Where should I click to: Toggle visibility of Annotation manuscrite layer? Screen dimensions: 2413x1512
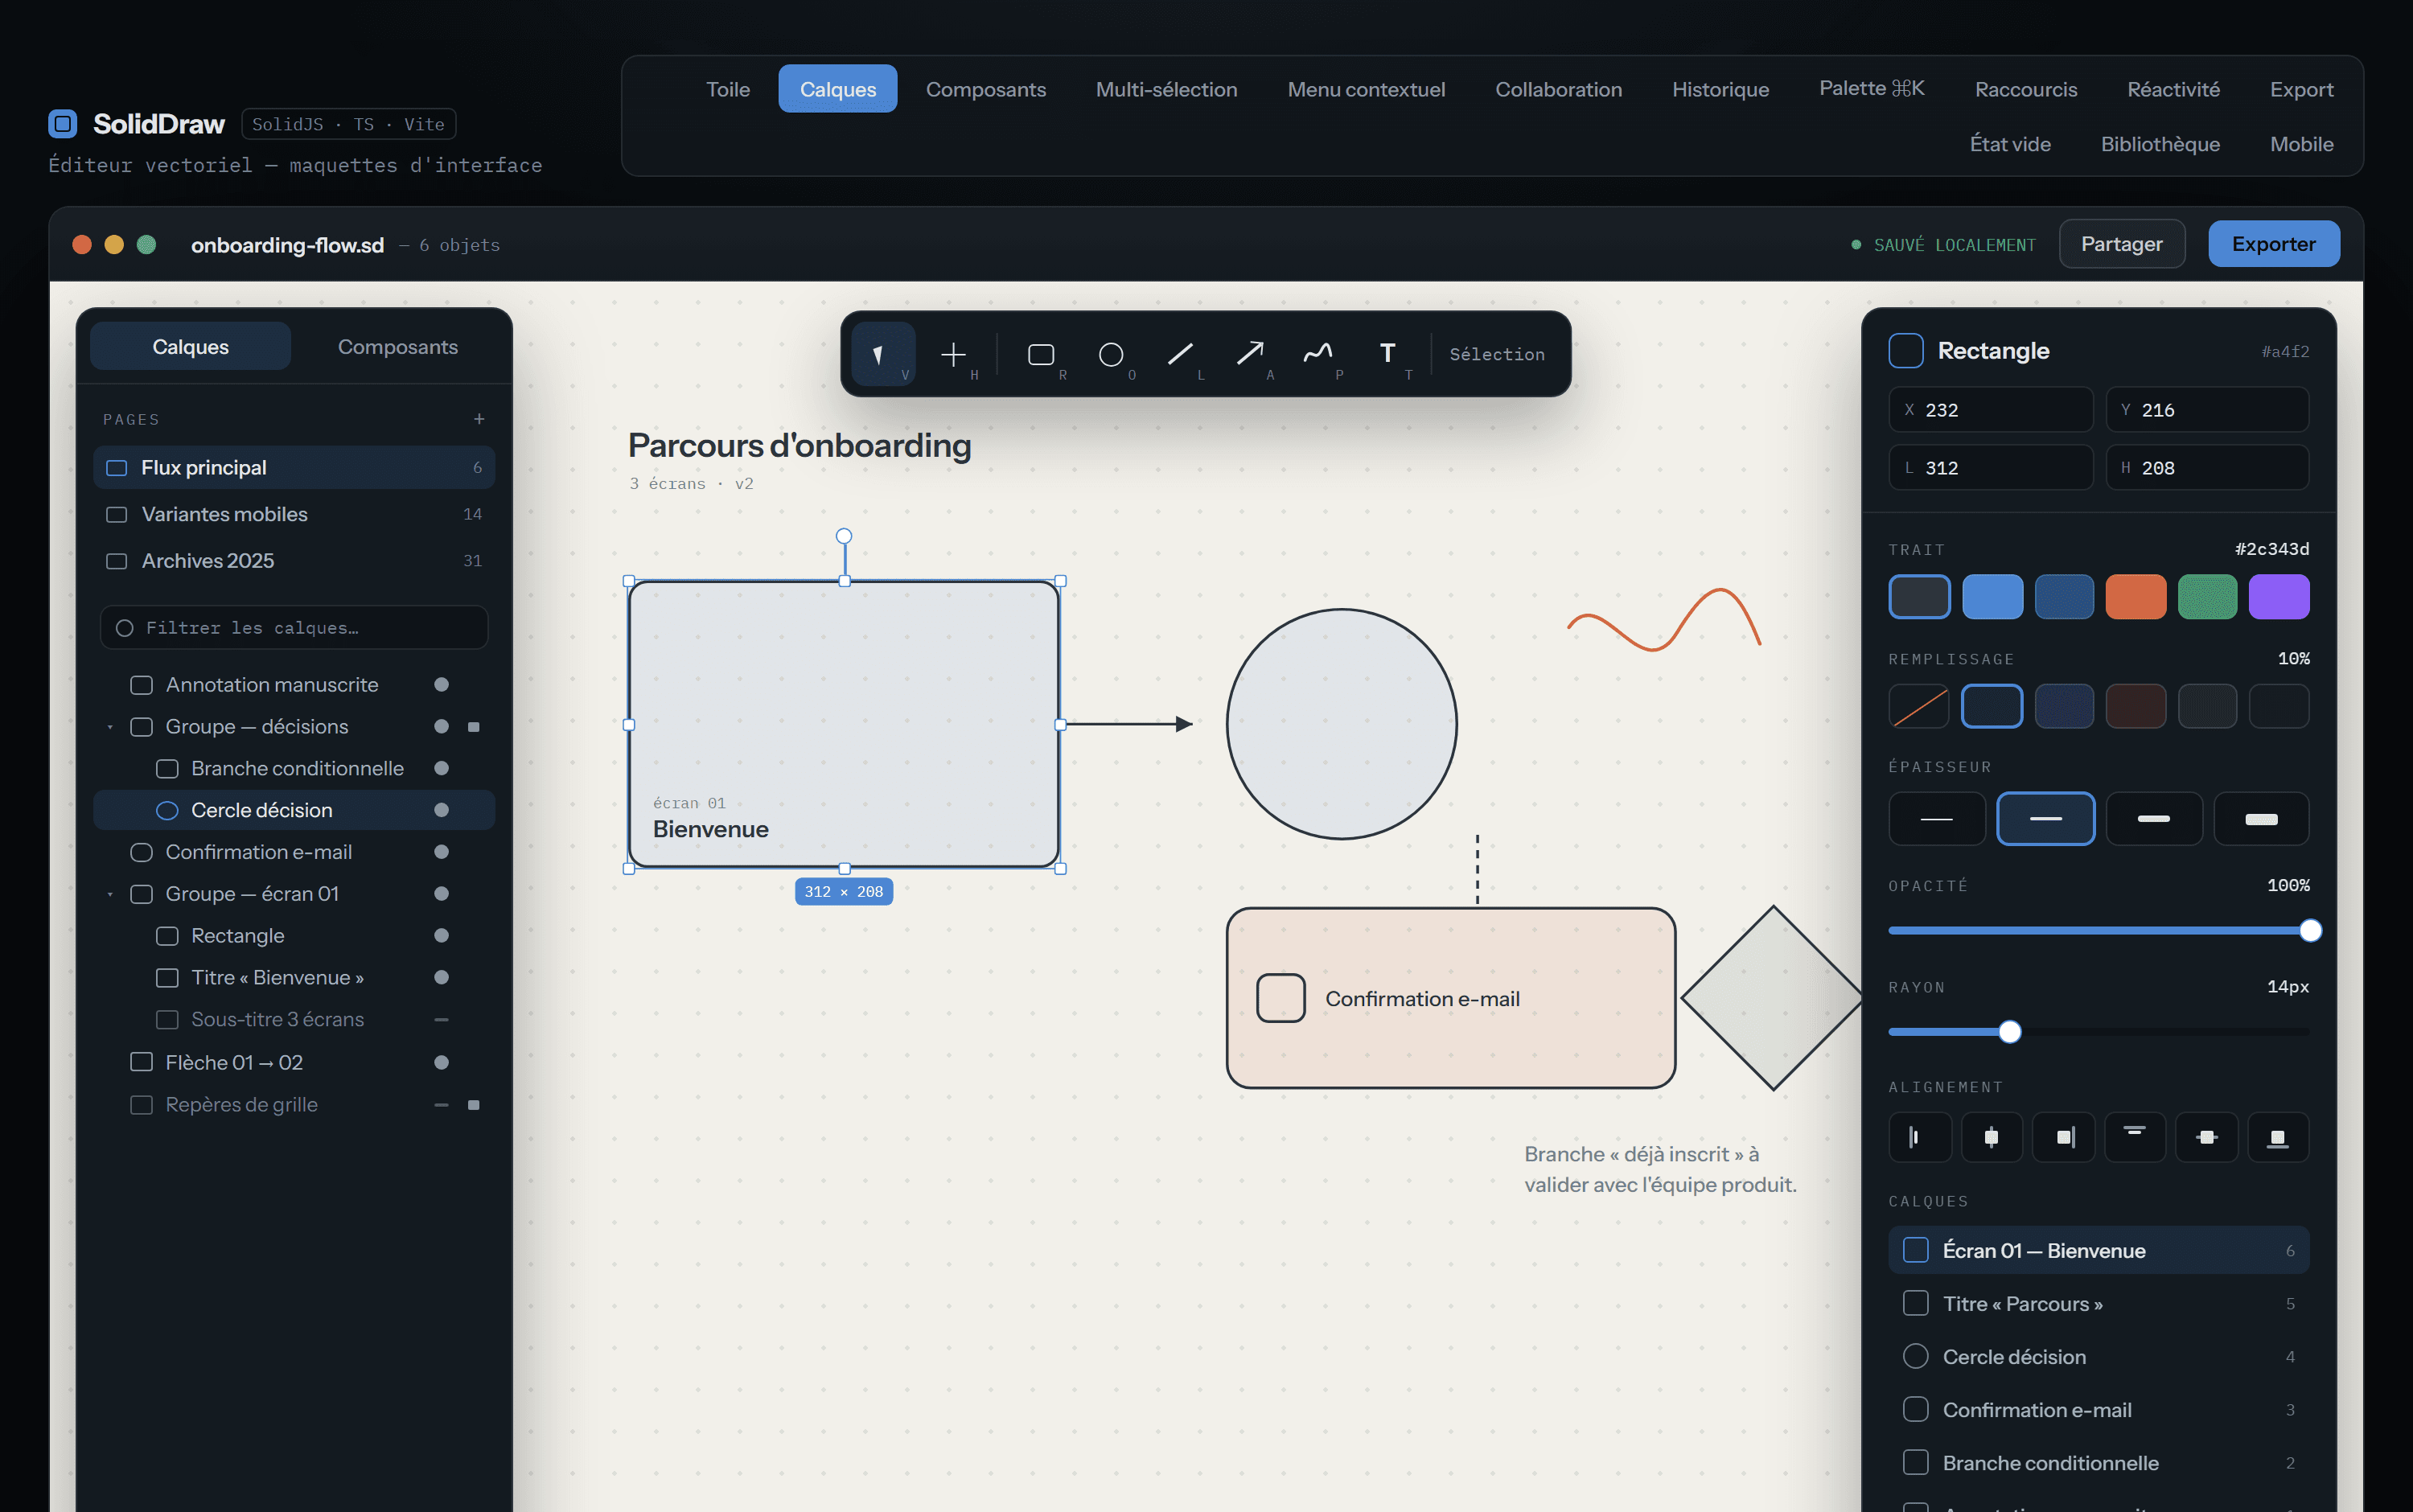click(441, 685)
